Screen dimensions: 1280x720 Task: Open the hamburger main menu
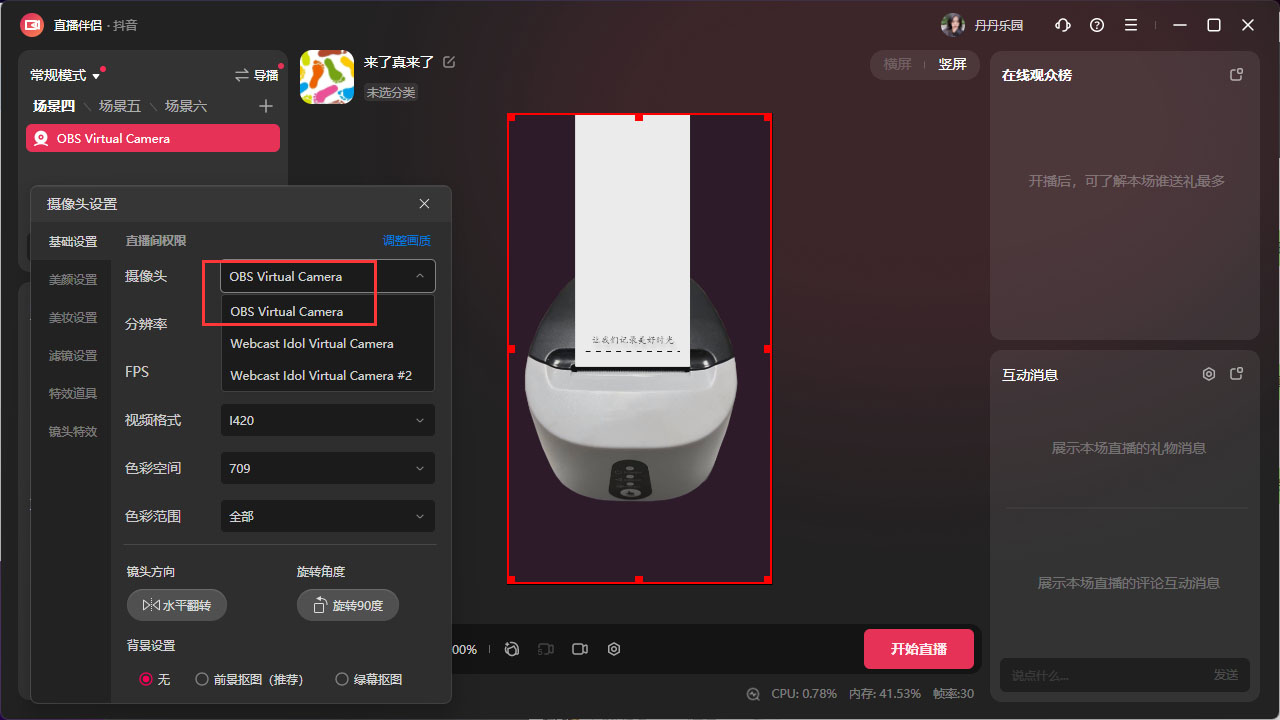1131,25
